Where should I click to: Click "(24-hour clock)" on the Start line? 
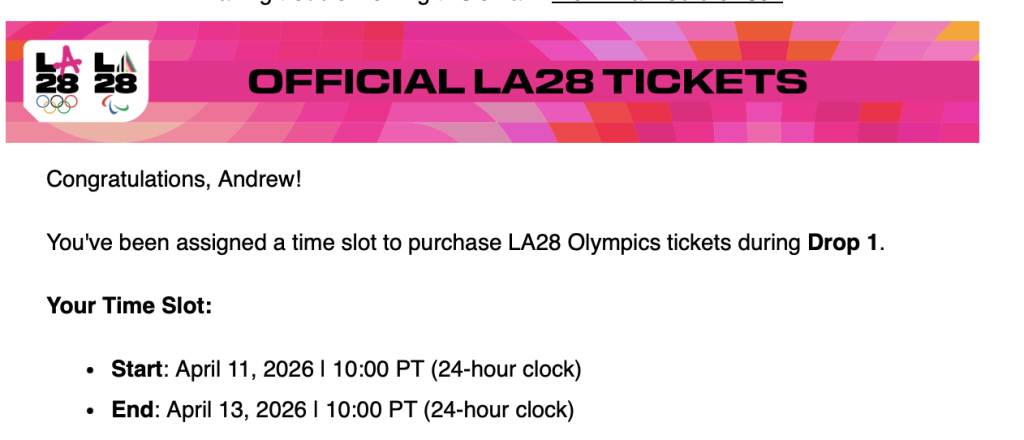click(506, 369)
